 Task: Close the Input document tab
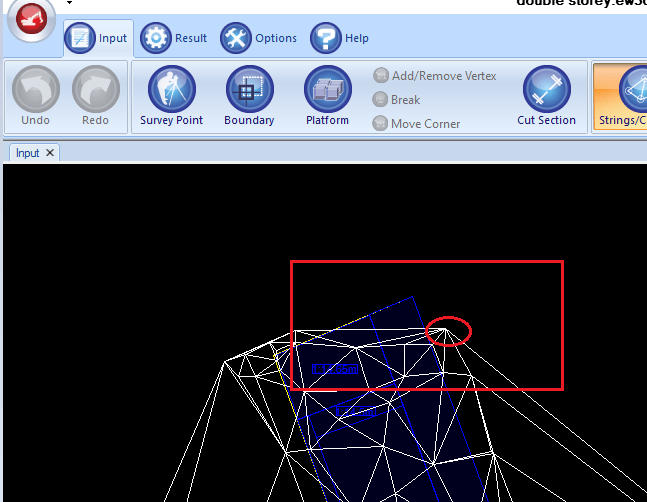(50, 153)
